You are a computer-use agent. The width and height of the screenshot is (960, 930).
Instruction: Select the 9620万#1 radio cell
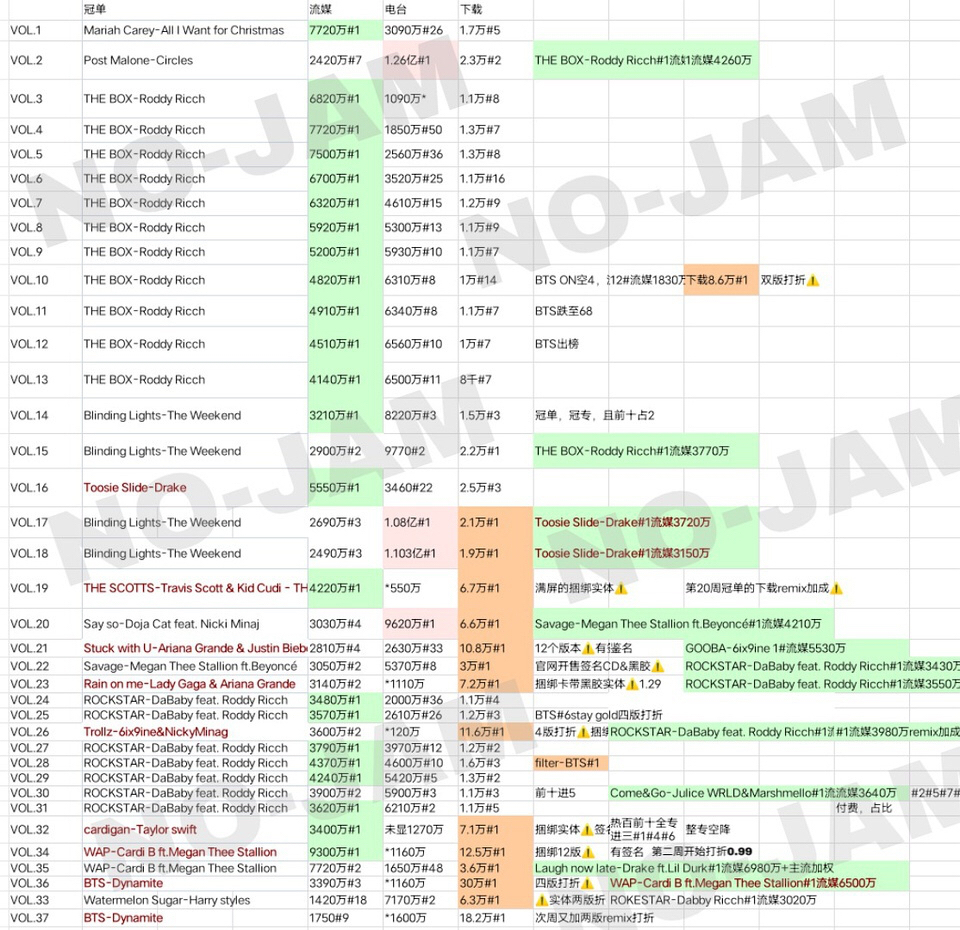421,624
